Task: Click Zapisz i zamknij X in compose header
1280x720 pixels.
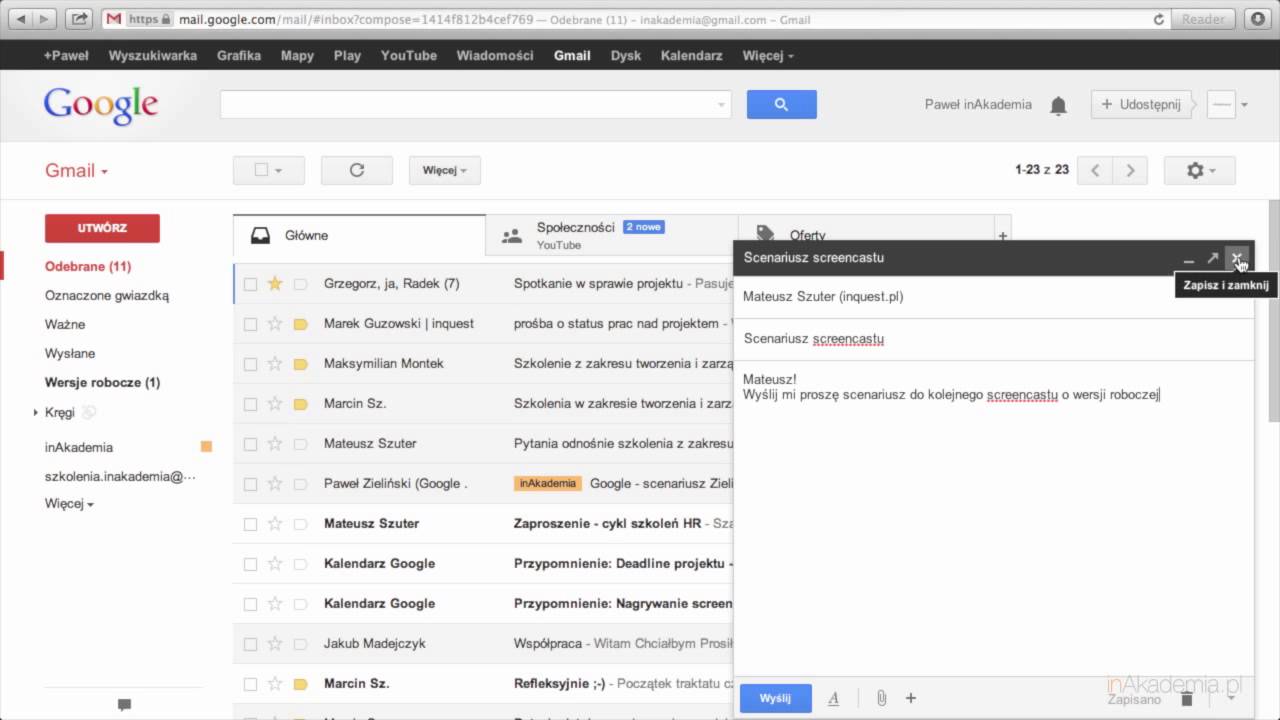Action: [x=1237, y=258]
